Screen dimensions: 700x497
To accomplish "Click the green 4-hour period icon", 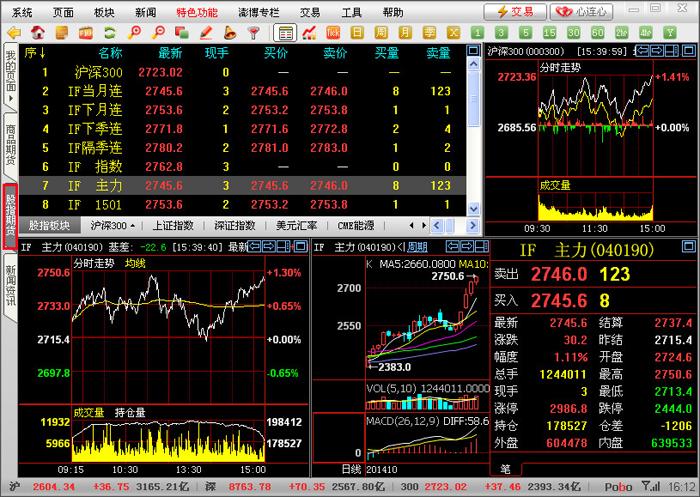I will click(646, 33).
